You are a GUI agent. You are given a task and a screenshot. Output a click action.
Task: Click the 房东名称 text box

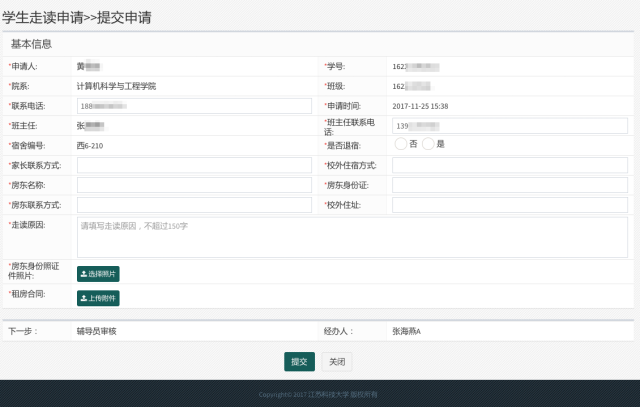click(194, 185)
